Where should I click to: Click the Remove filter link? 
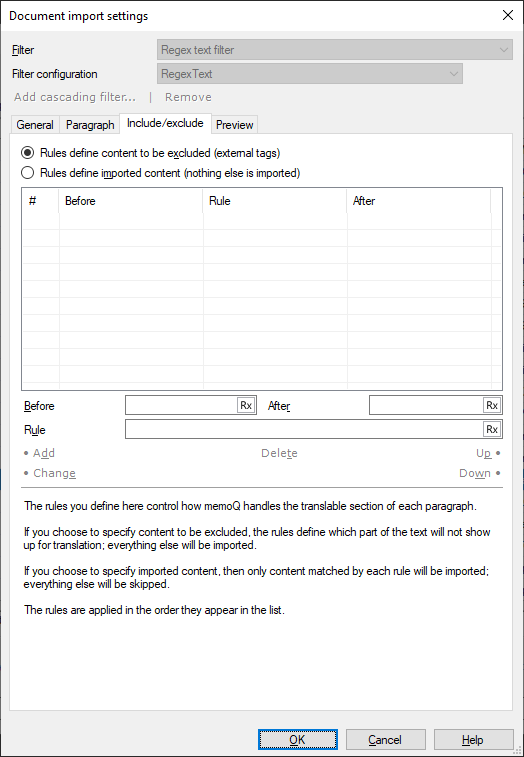tap(188, 97)
